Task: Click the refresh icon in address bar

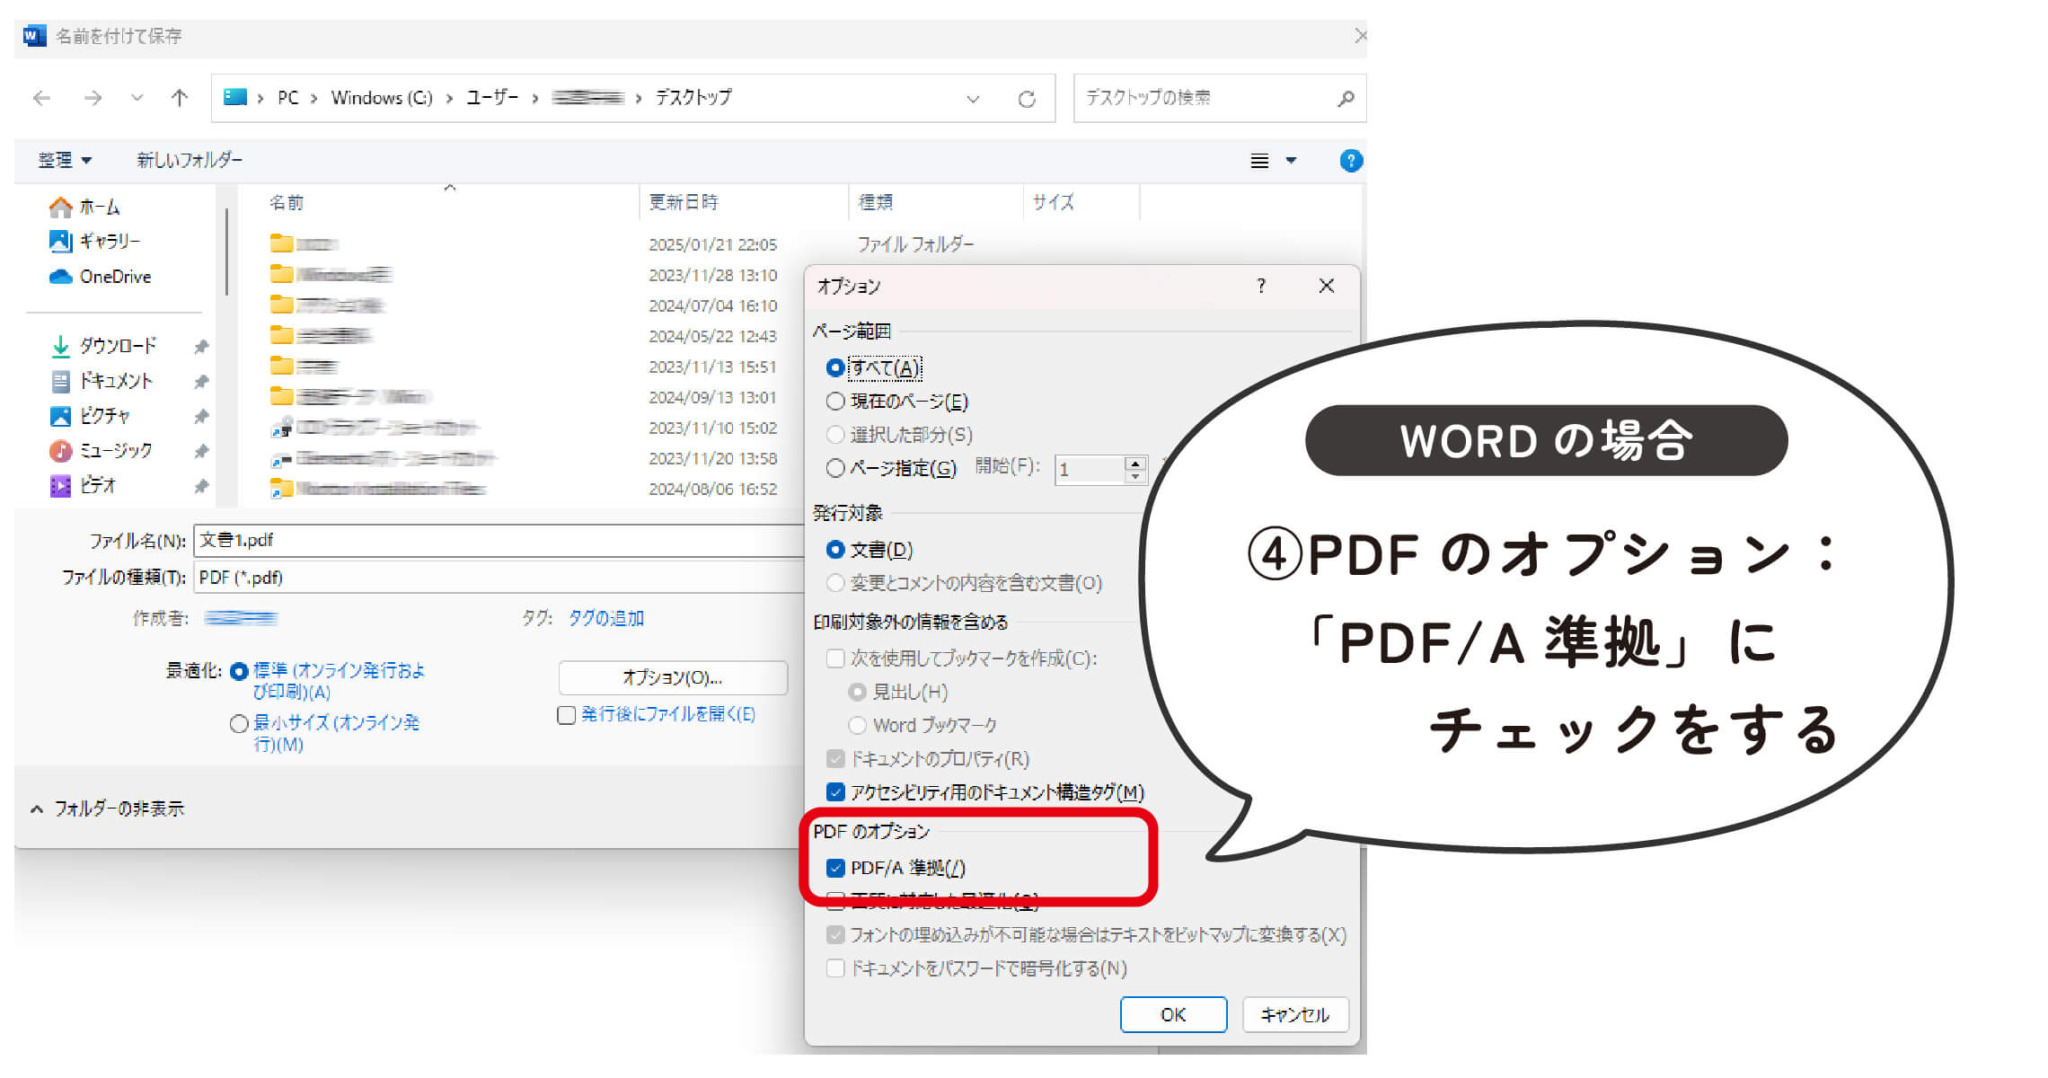Action: point(1026,99)
